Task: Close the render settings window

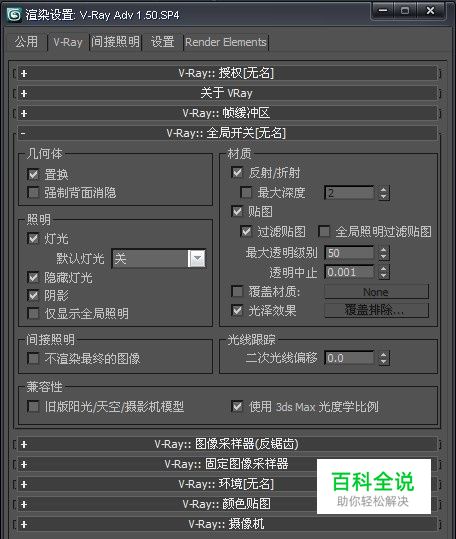Action: (x=430, y=11)
